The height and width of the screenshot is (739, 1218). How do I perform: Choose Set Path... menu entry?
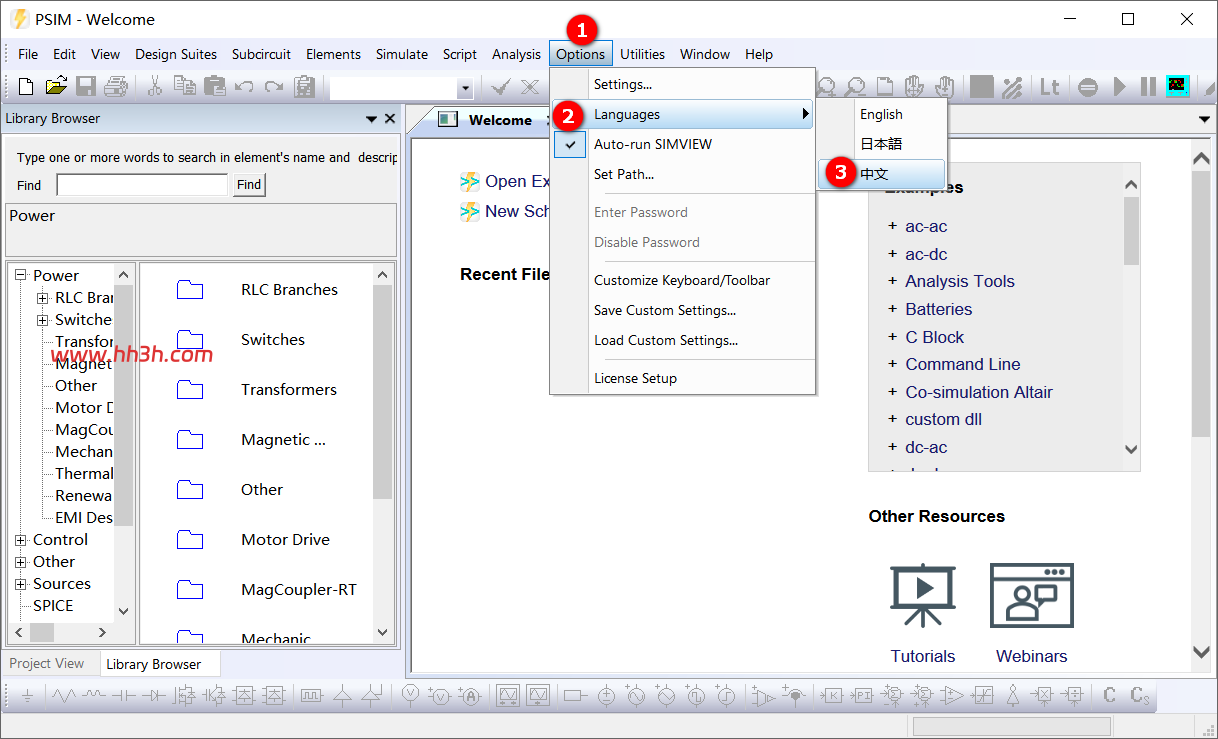click(x=682, y=174)
